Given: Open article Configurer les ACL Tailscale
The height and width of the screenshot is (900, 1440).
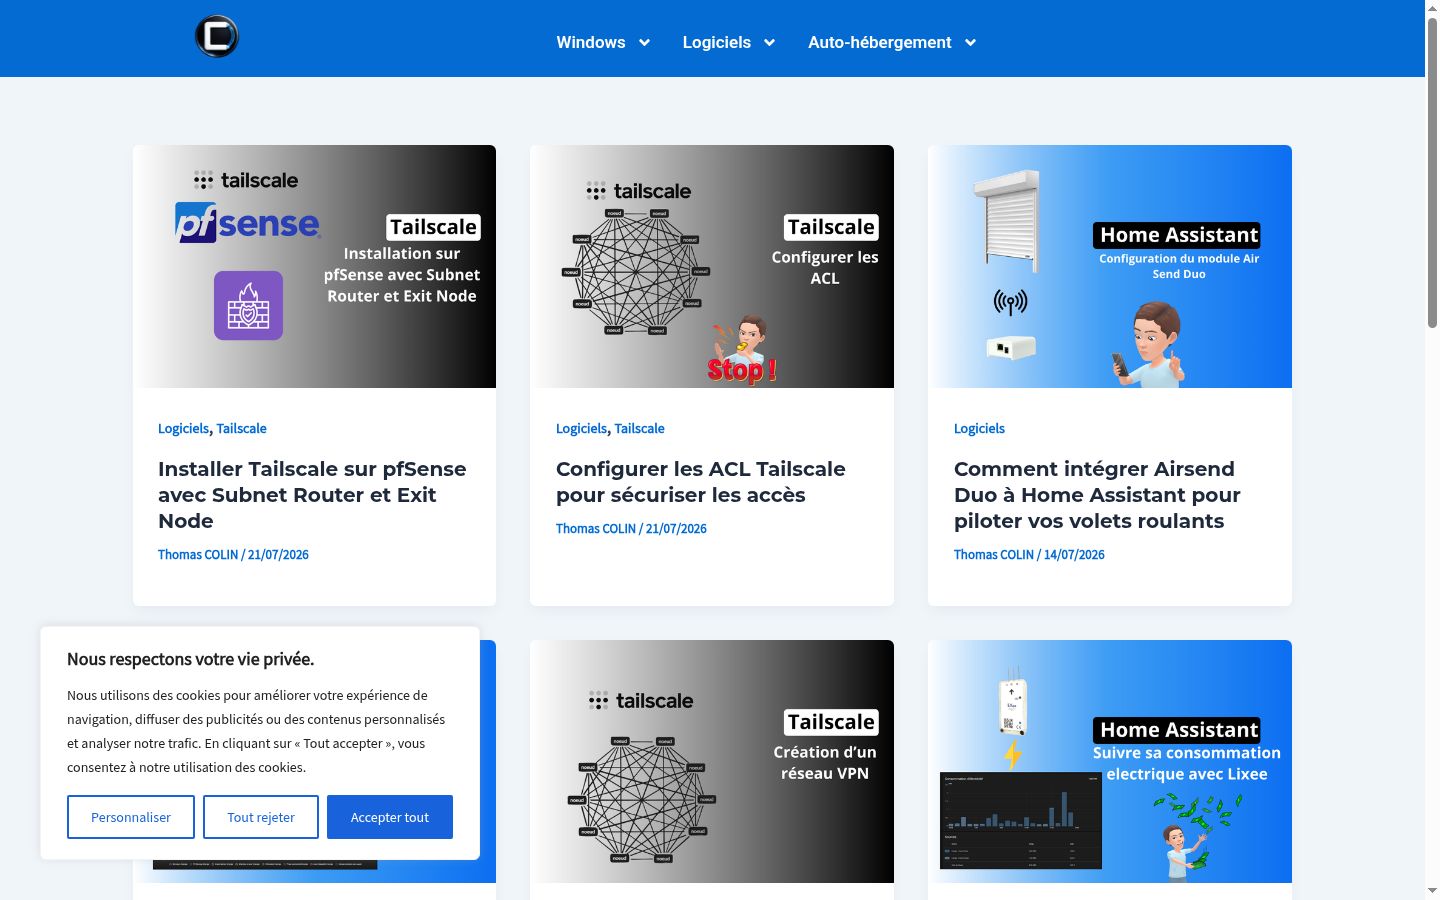Looking at the screenshot, I should 700,482.
